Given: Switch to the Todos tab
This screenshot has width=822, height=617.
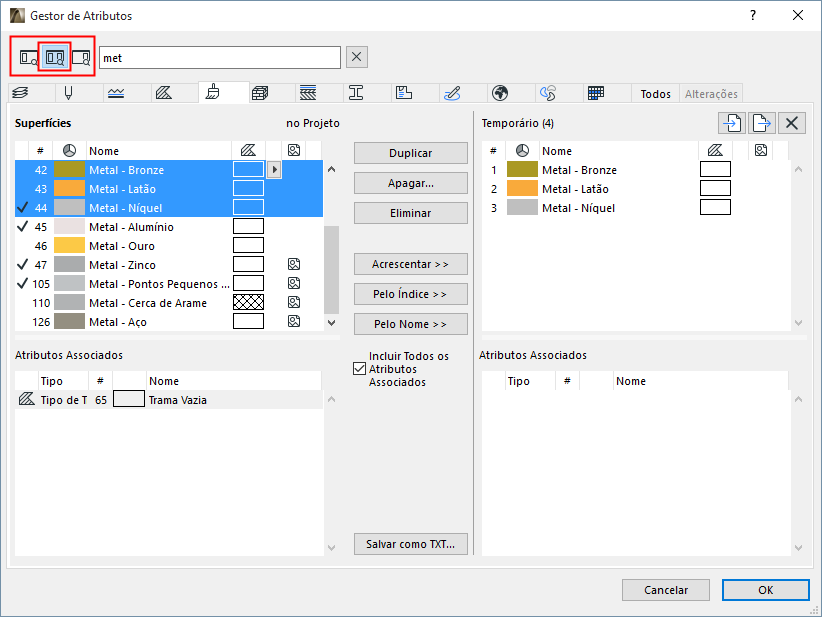Looking at the screenshot, I should pyautogui.click(x=656, y=94).
